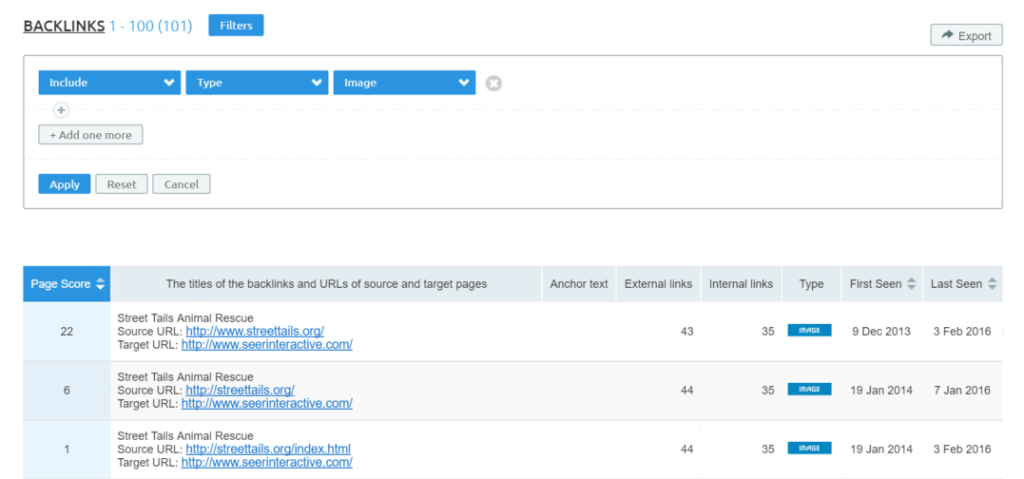Image resolution: width=1024 pixels, height=479 pixels.
Task: Open the Image value dropdown
Action: 404,83
